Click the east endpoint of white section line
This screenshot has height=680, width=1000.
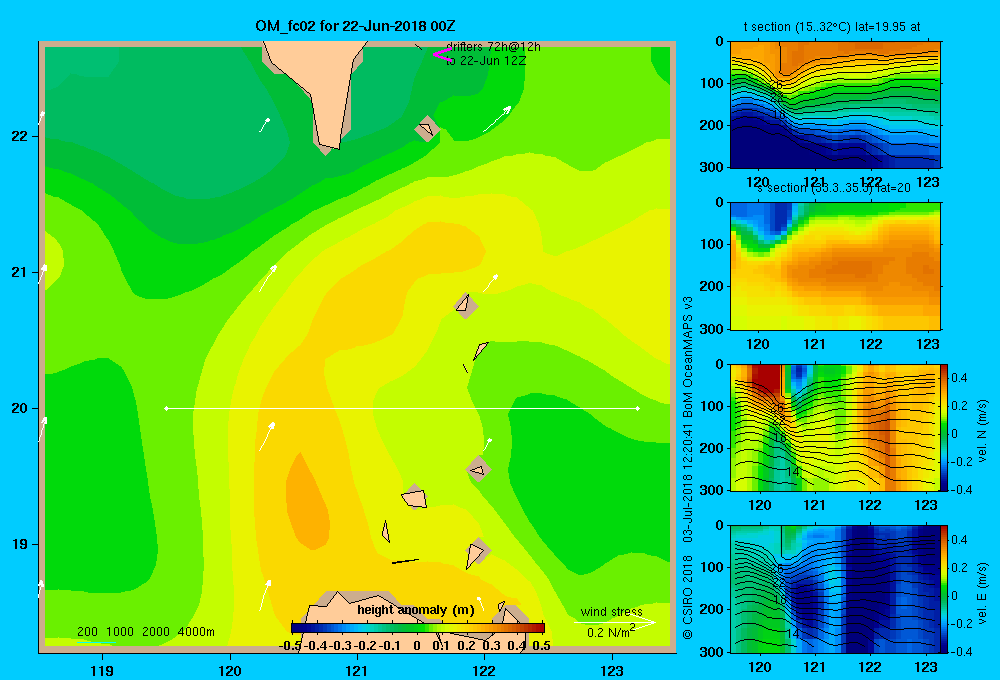(x=638, y=408)
